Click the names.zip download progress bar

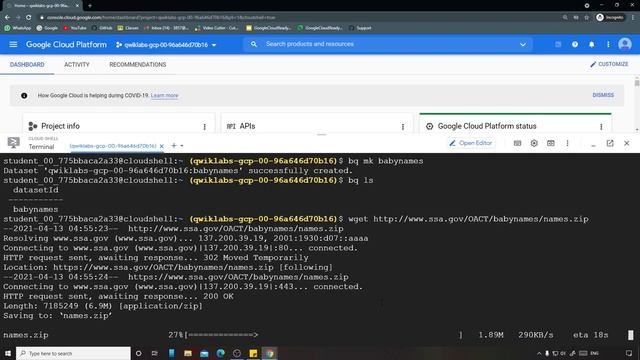[x=324, y=335]
